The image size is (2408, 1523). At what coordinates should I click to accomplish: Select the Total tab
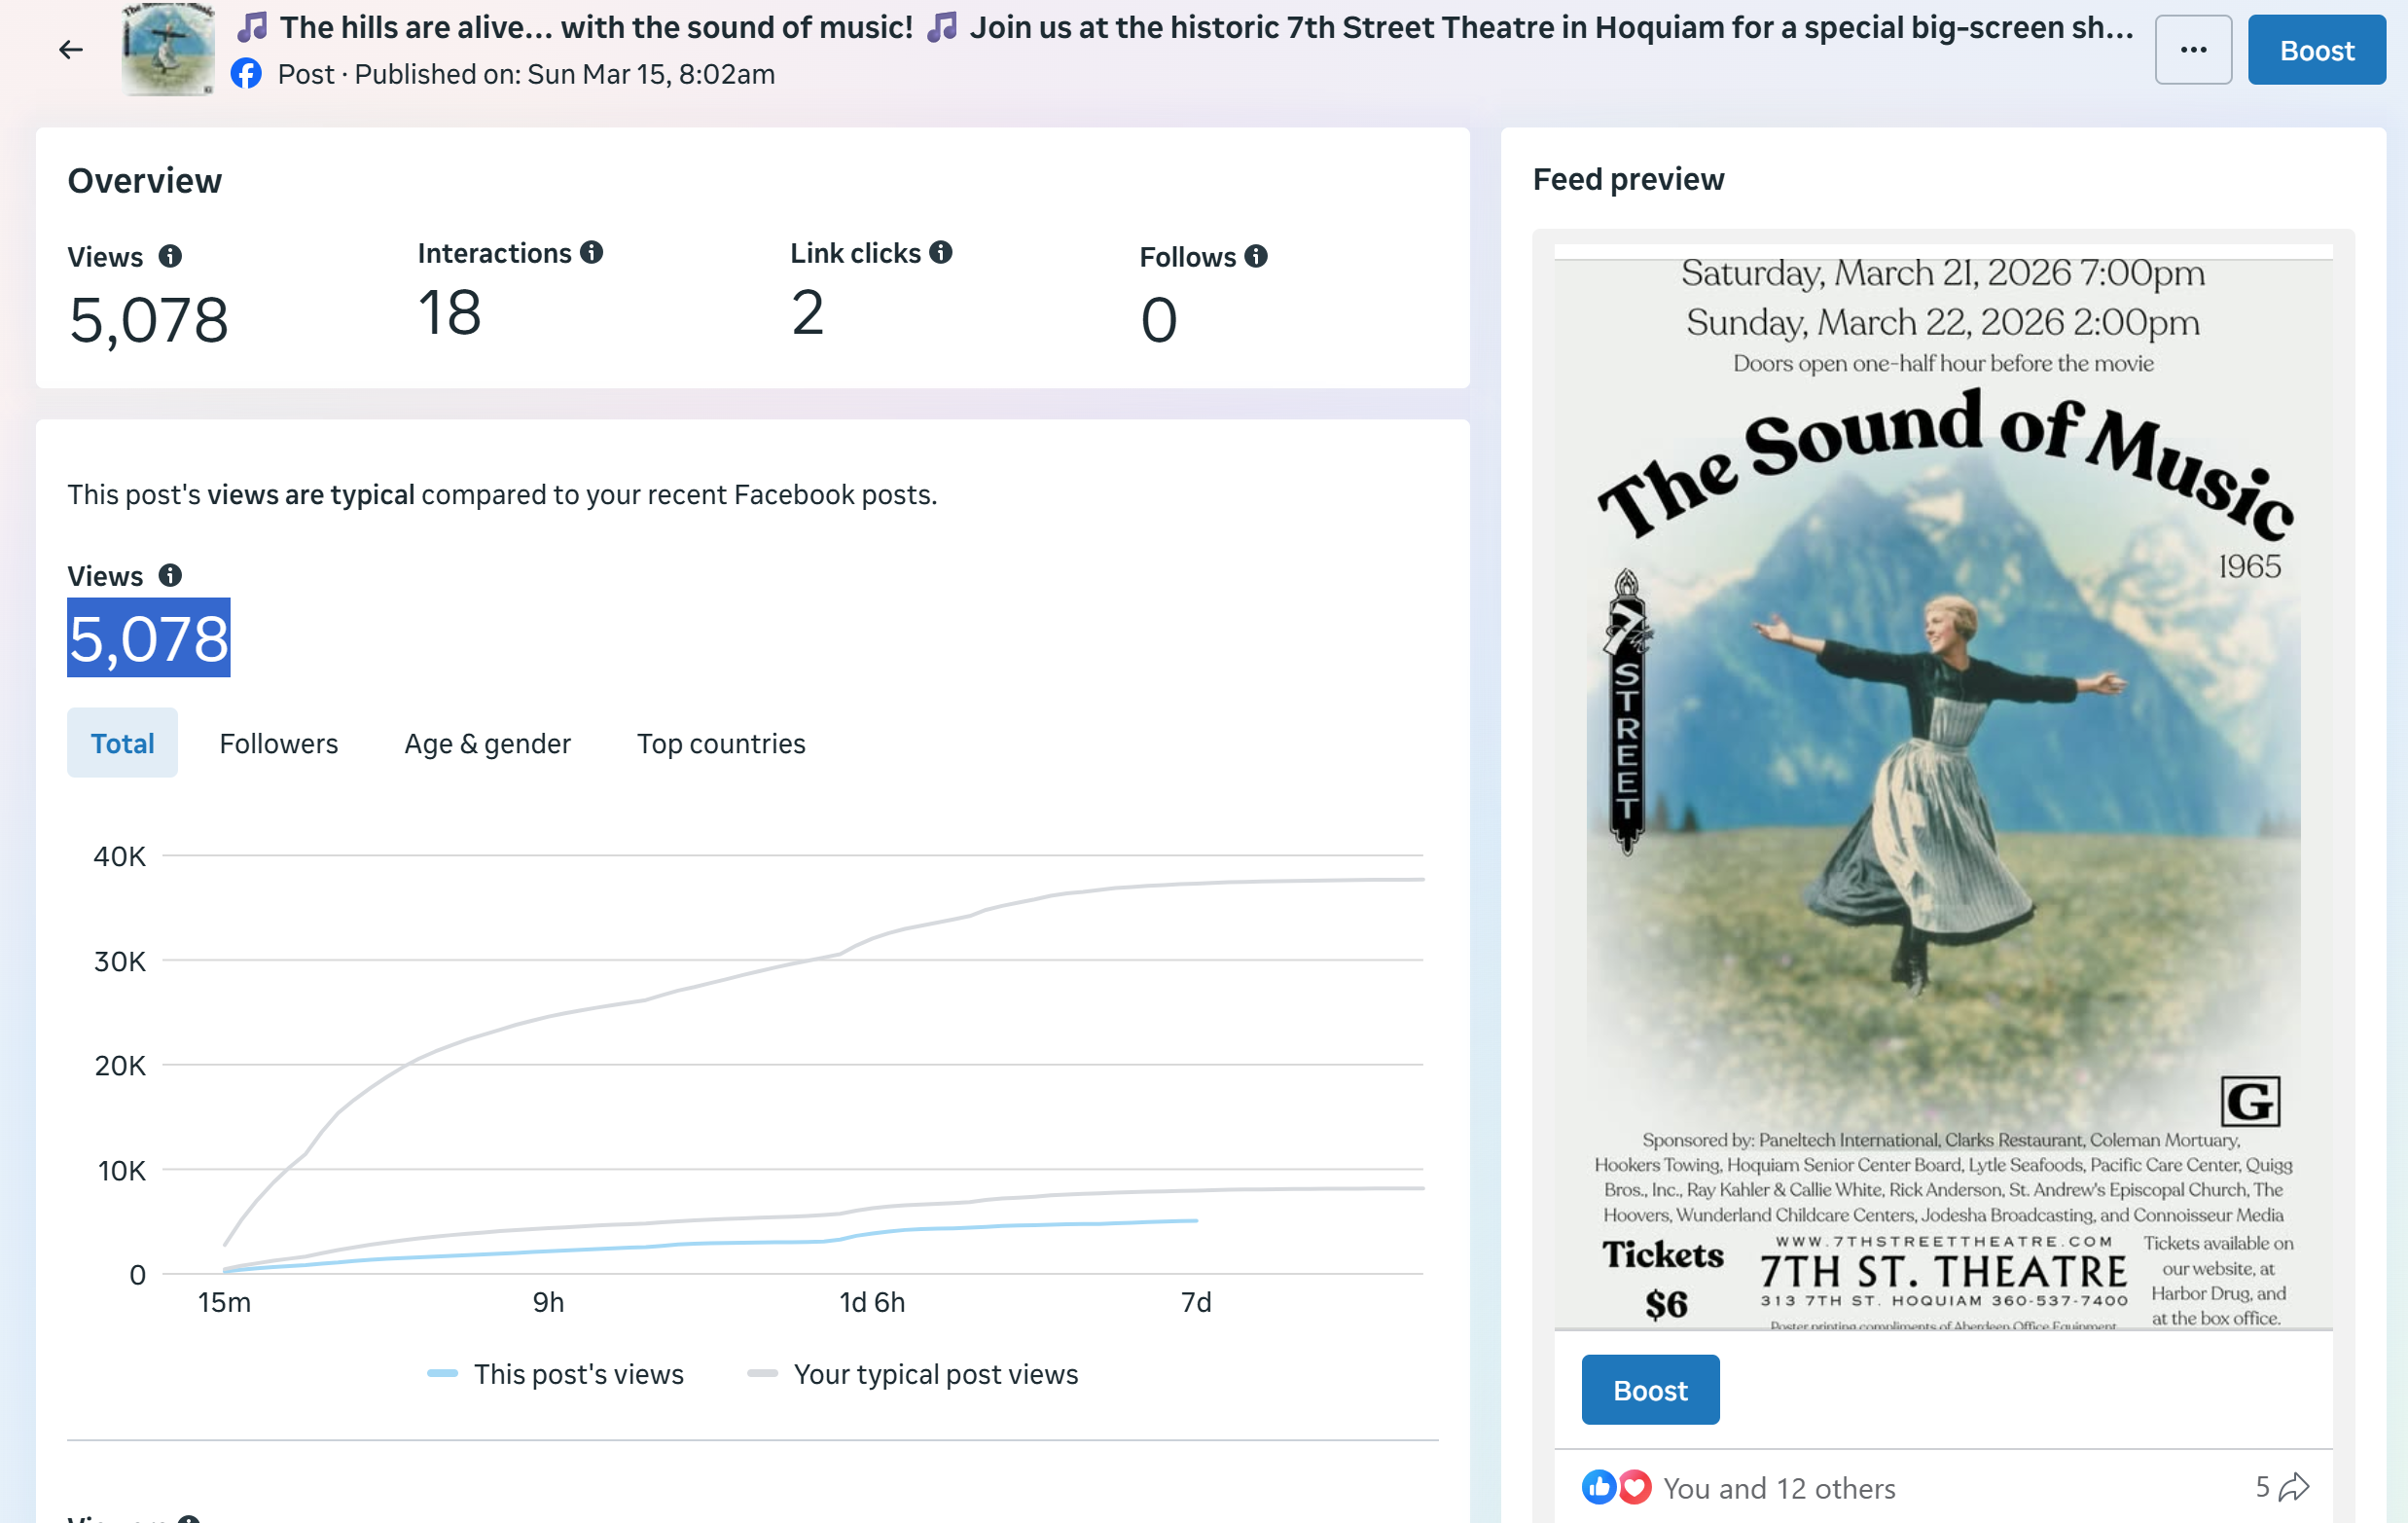pos(122,743)
